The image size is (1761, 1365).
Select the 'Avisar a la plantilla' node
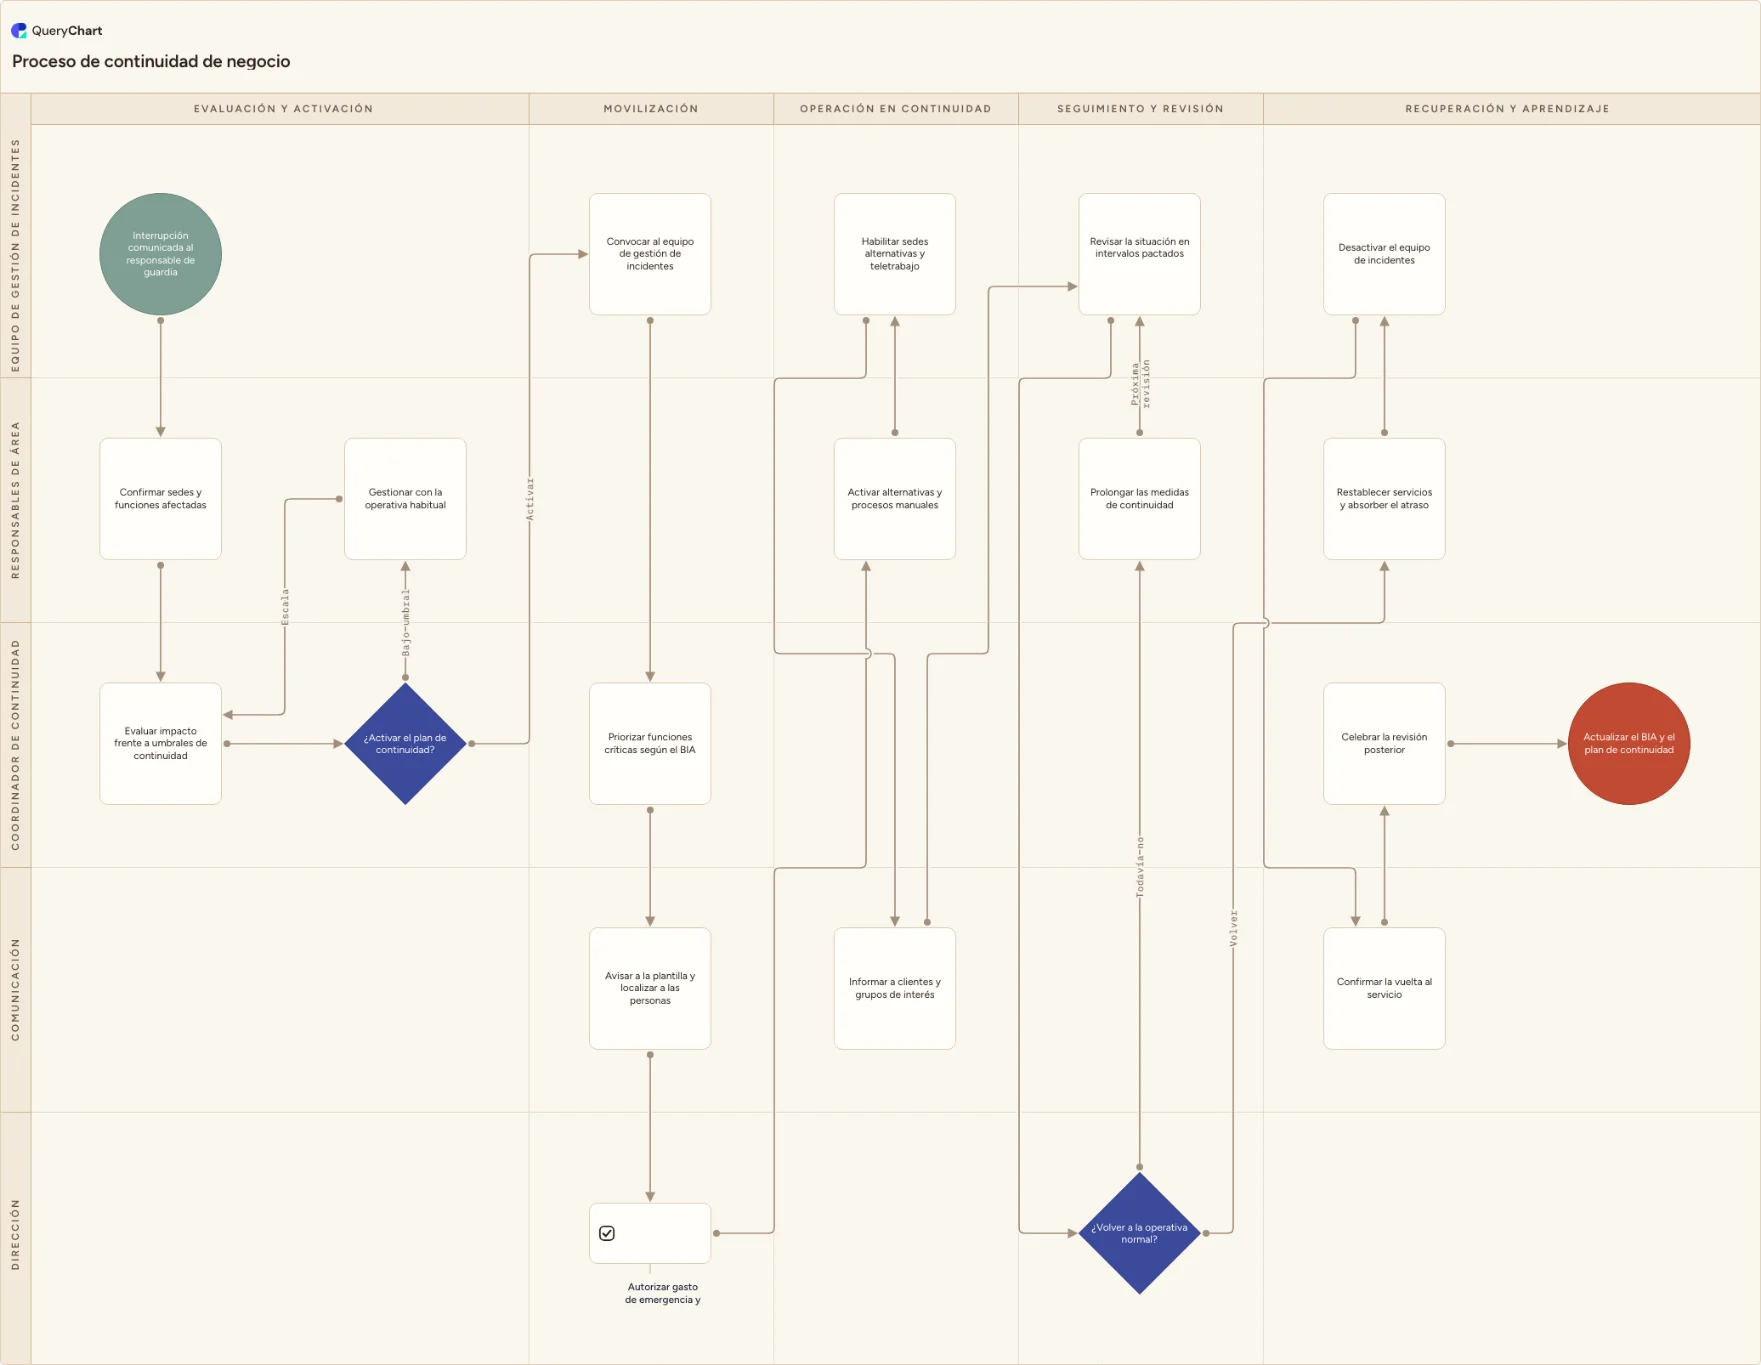click(x=650, y=988)
